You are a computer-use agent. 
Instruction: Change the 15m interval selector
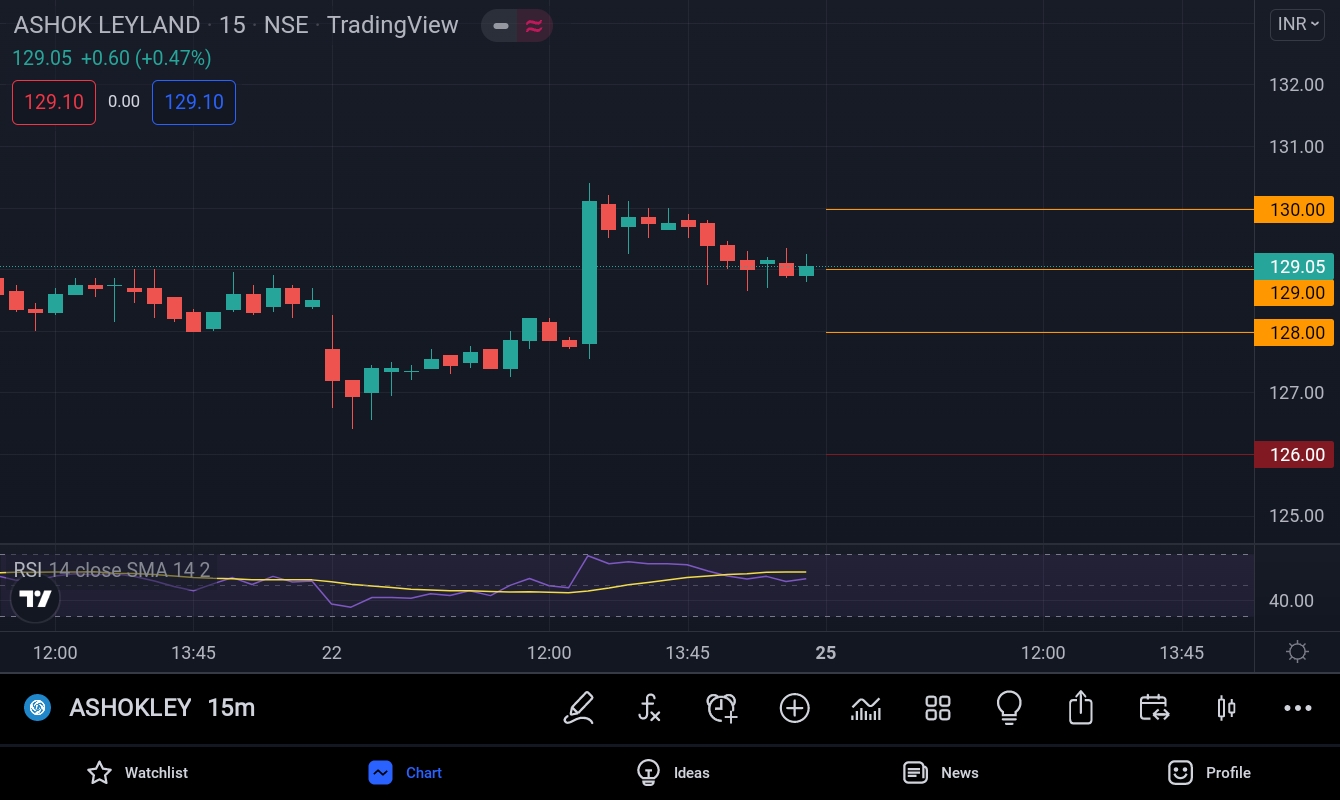pos(231,708)
